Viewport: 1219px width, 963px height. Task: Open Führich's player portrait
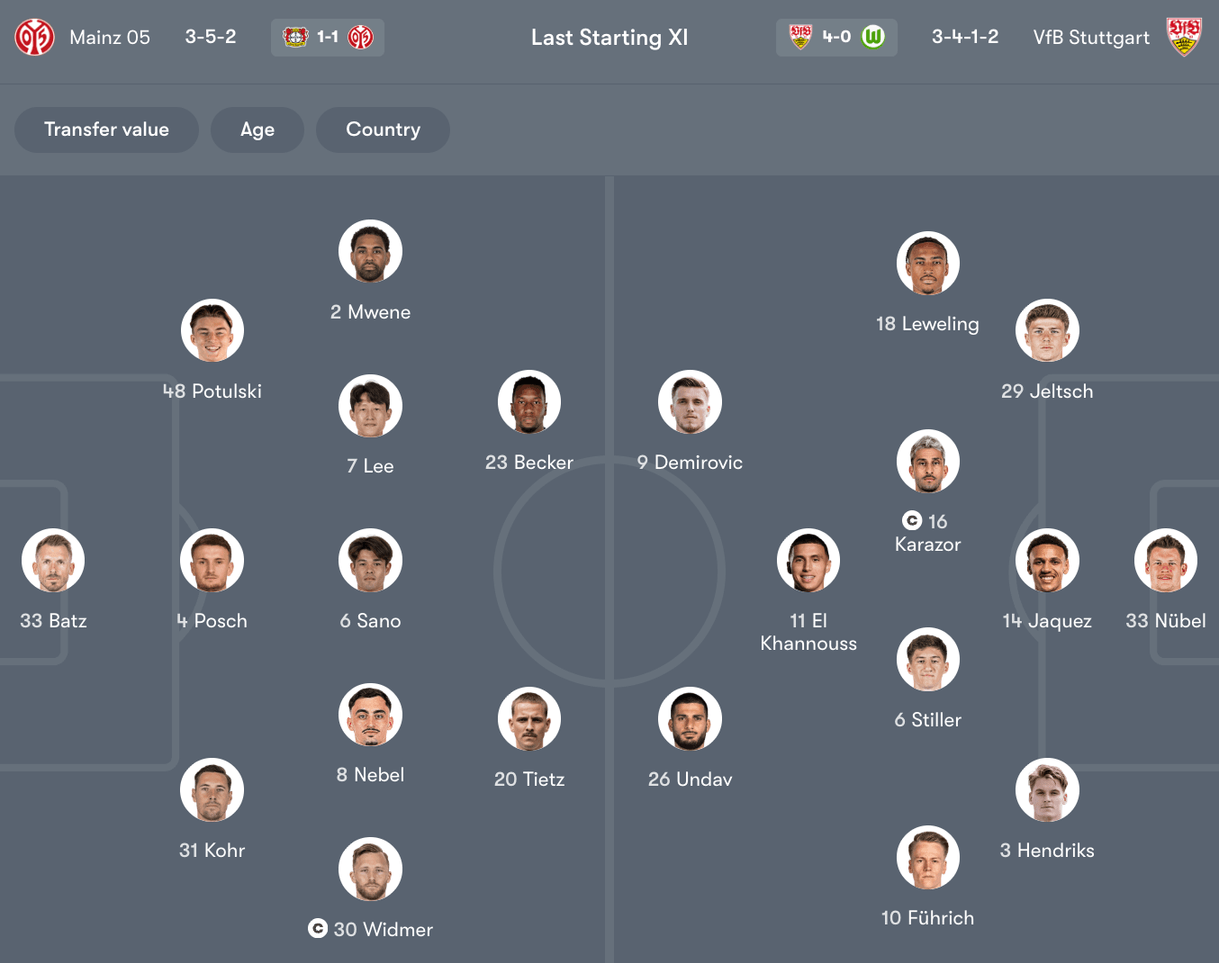click(x=927, y=857)
